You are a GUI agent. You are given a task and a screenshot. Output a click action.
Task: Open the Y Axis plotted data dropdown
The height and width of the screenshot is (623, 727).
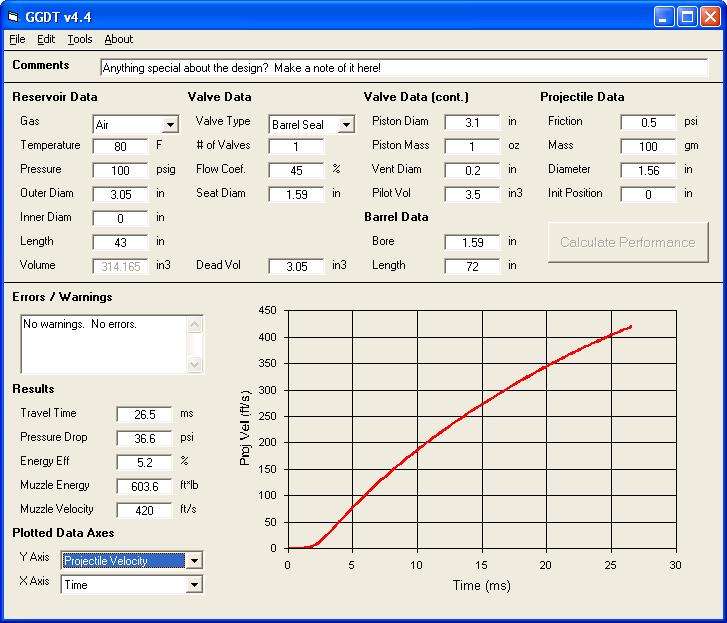tap(194, 561)
